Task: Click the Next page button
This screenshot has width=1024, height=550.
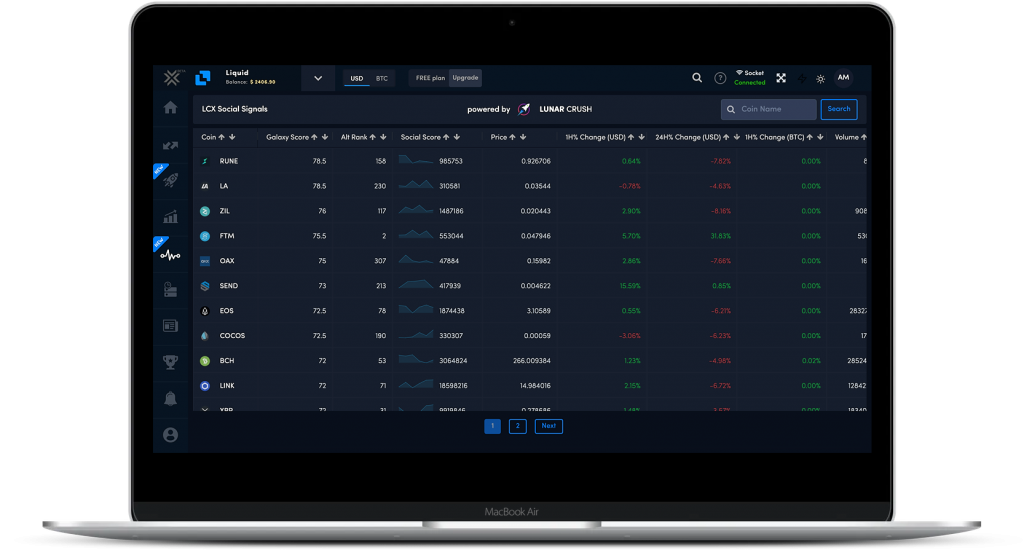Action: (549, 426)
